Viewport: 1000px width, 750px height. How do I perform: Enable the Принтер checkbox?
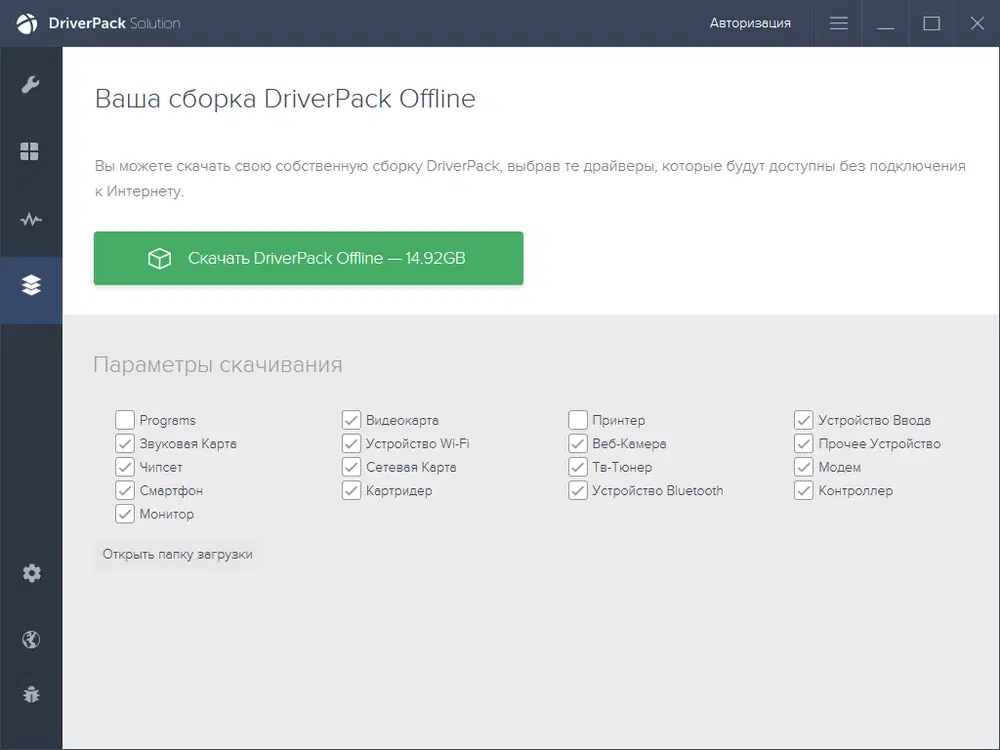(x=578, y=420)
